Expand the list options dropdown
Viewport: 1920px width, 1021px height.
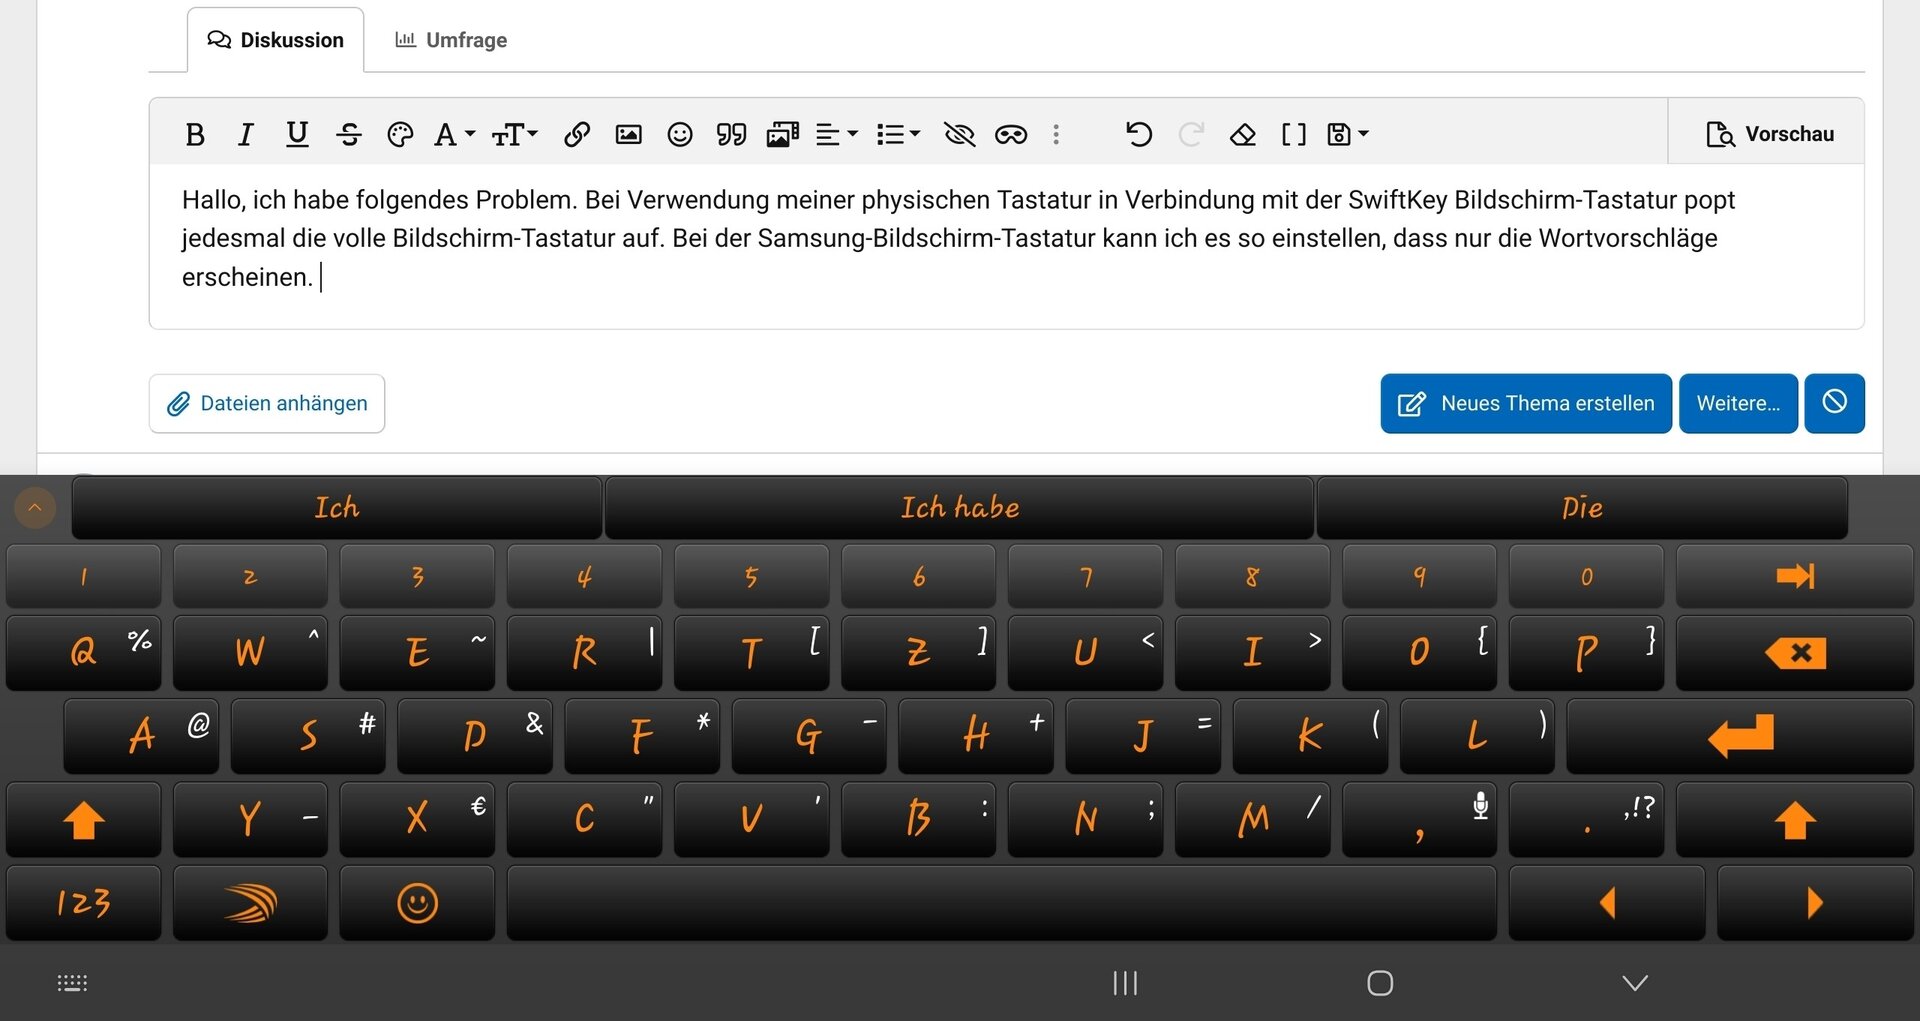(x=897, y=134)
